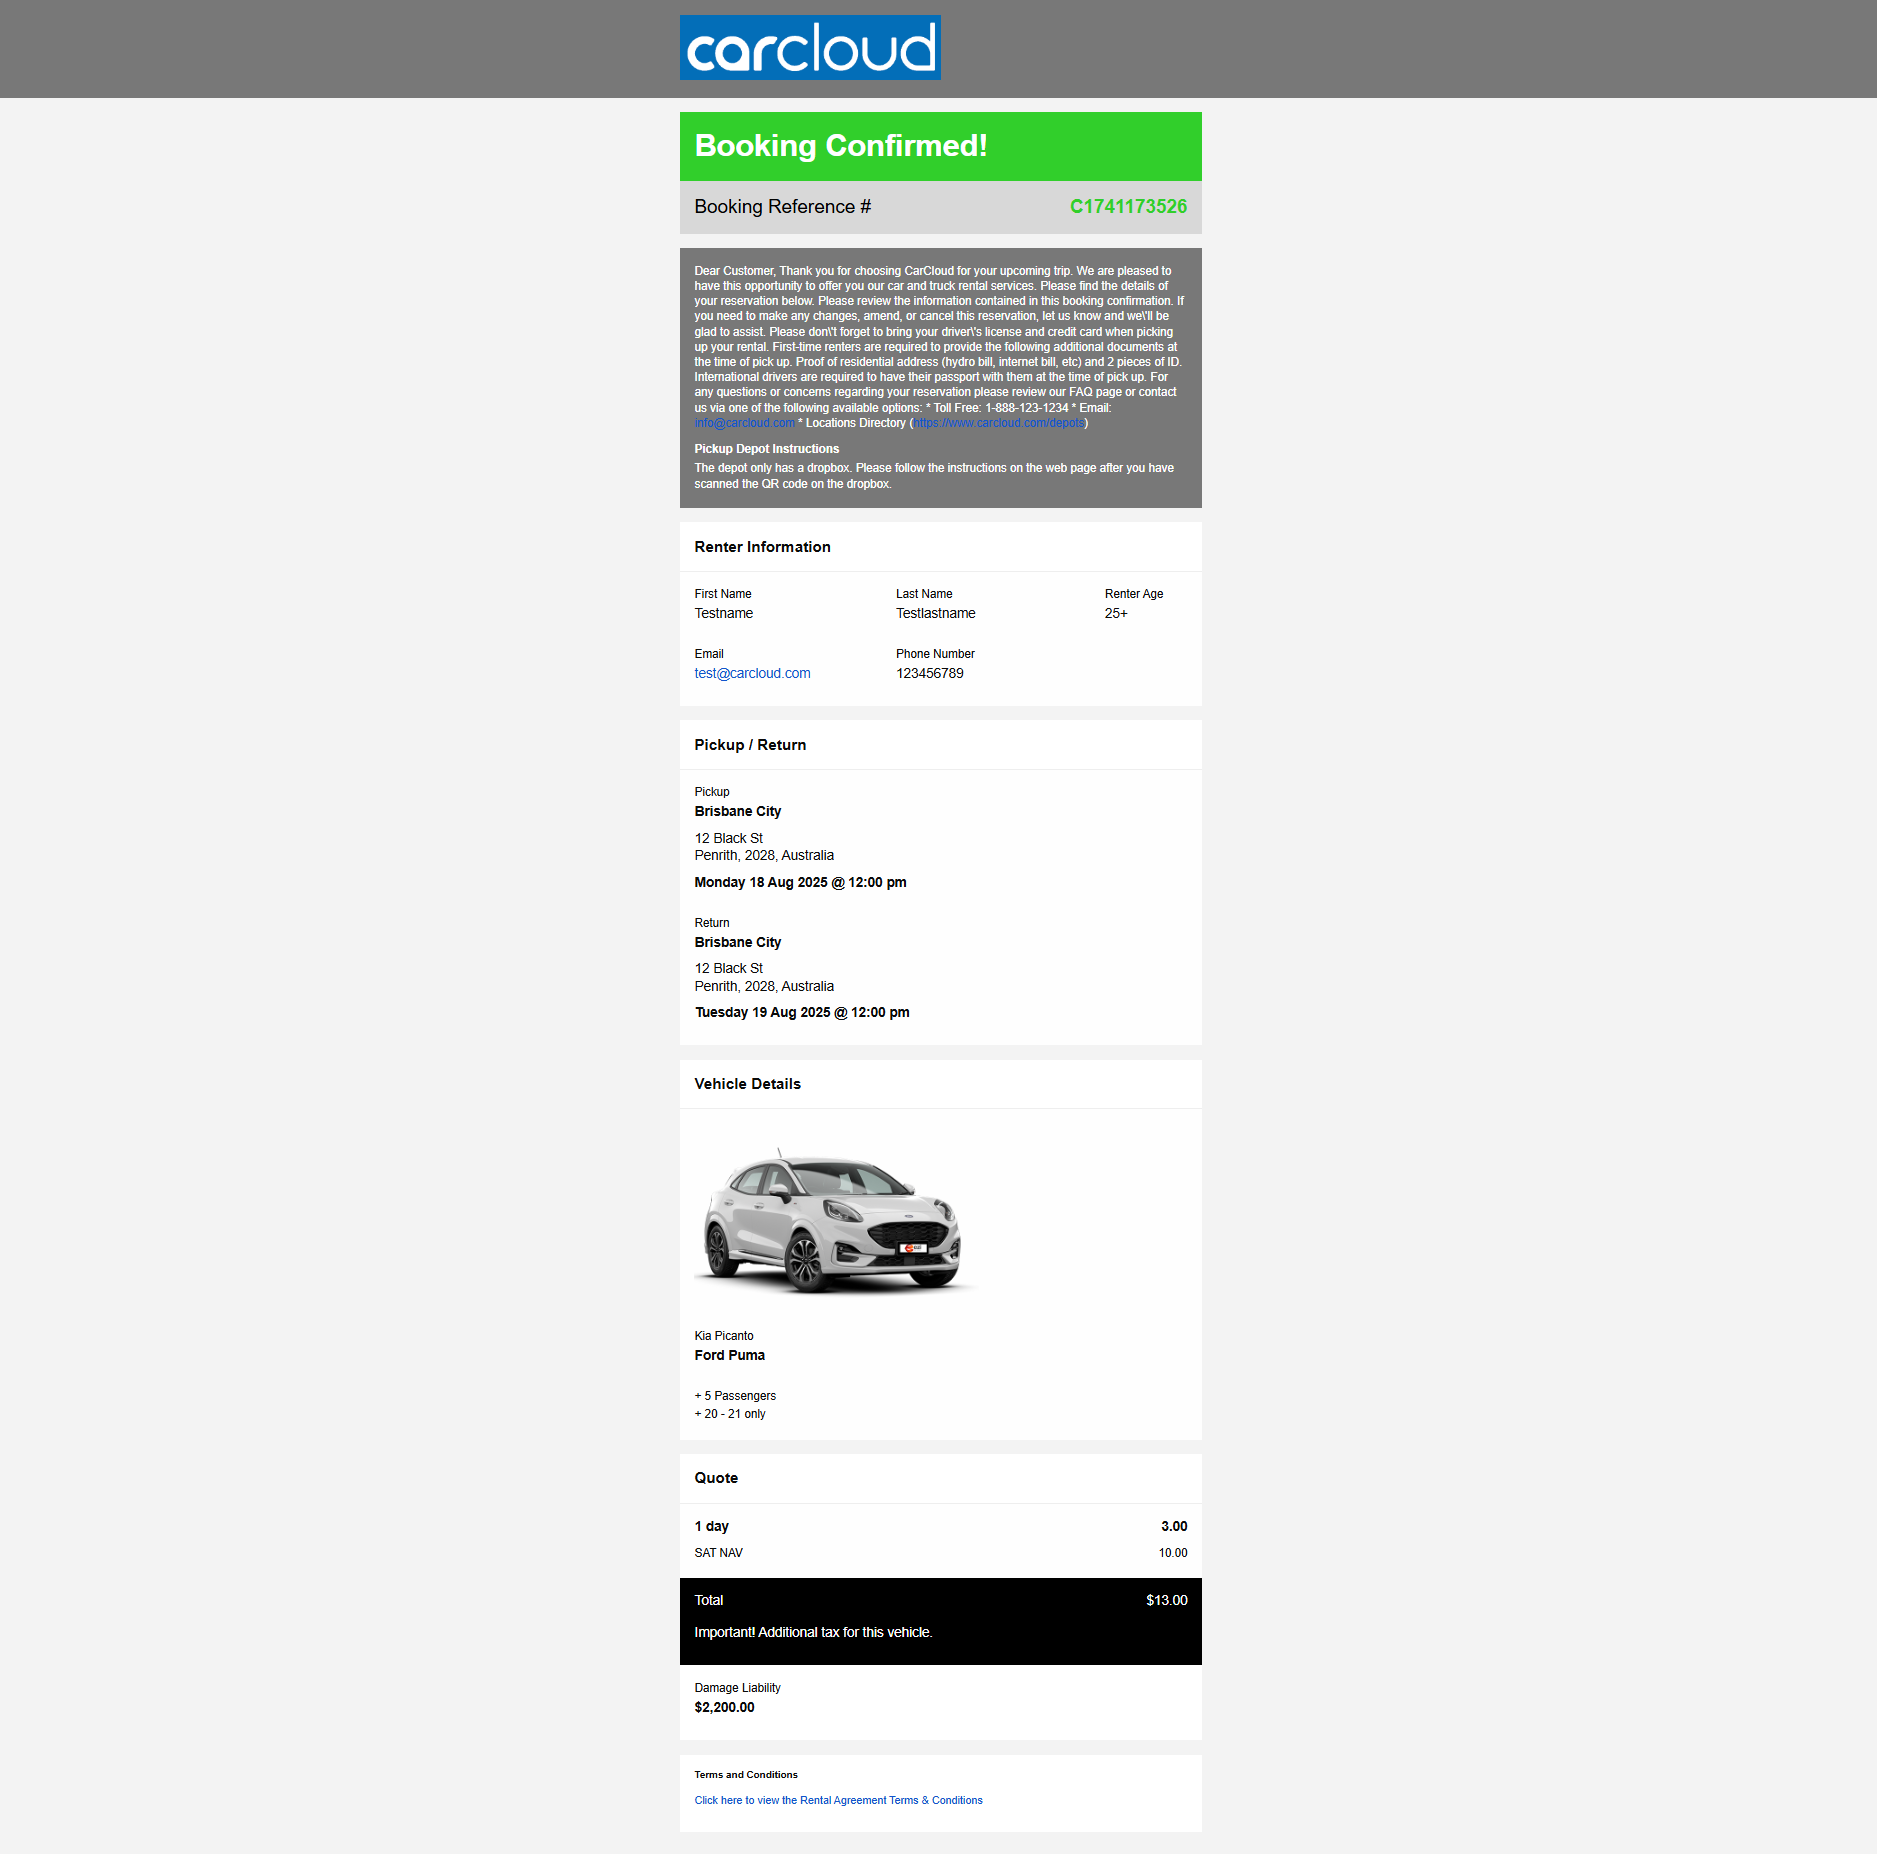The height and width of the screenshot is (1854, 1877).
Task: Click the Ford Puma vehicle name
Action: click(729, 1355)
